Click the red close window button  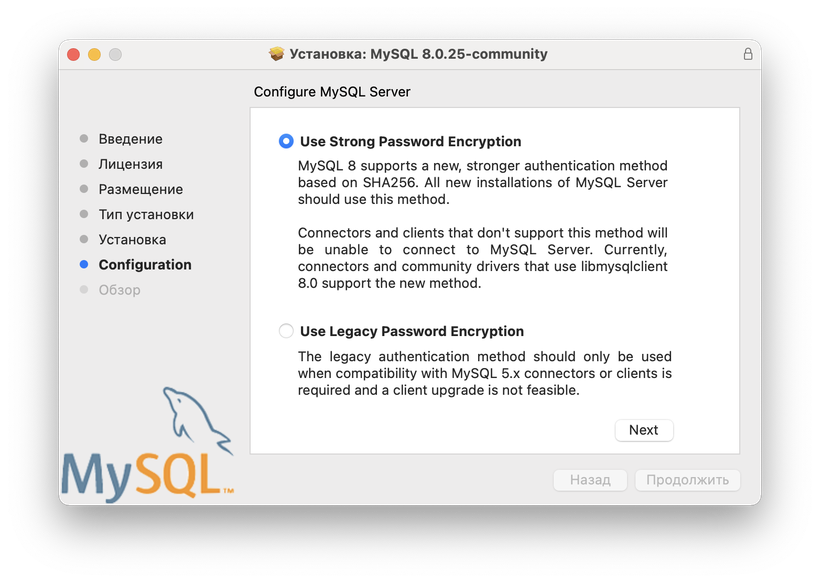pyautogui.click(x=73, y=54)
